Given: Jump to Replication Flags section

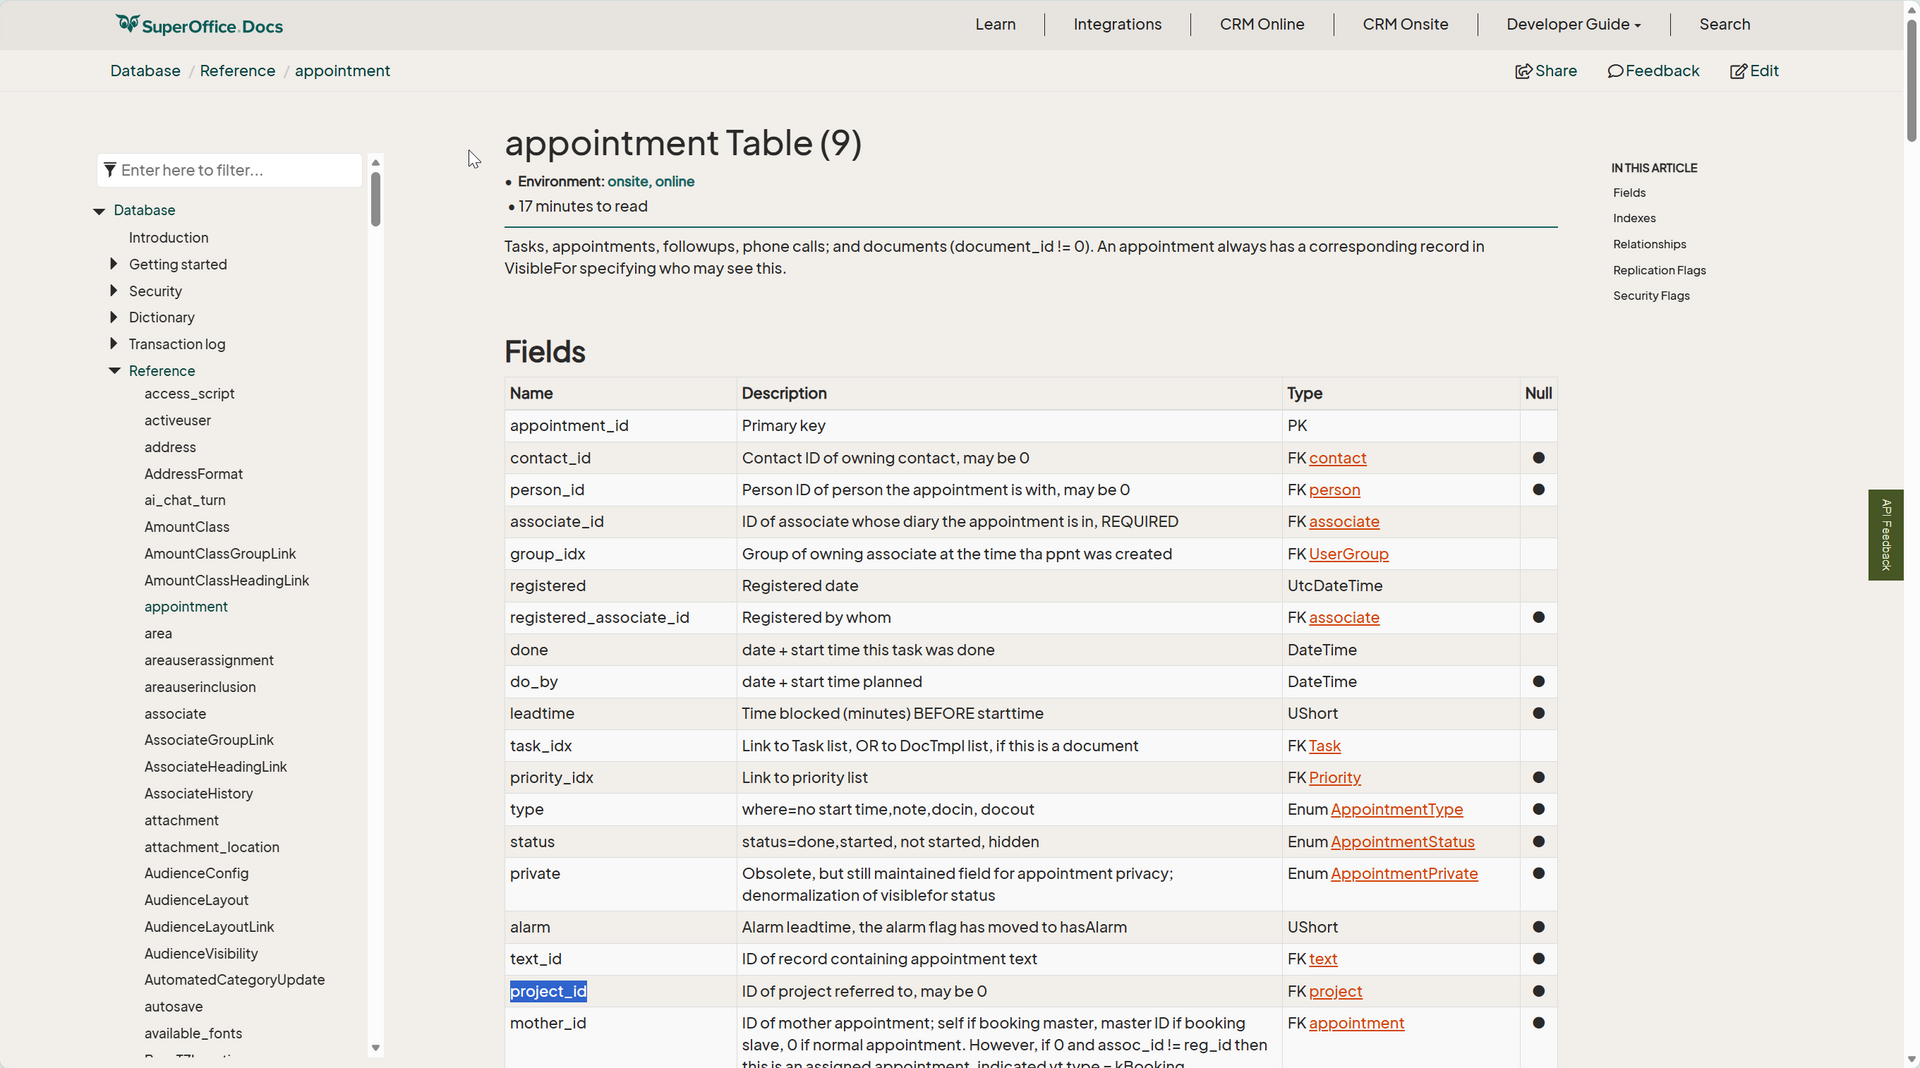Looking at the screenshot, I should point(1659,270).
